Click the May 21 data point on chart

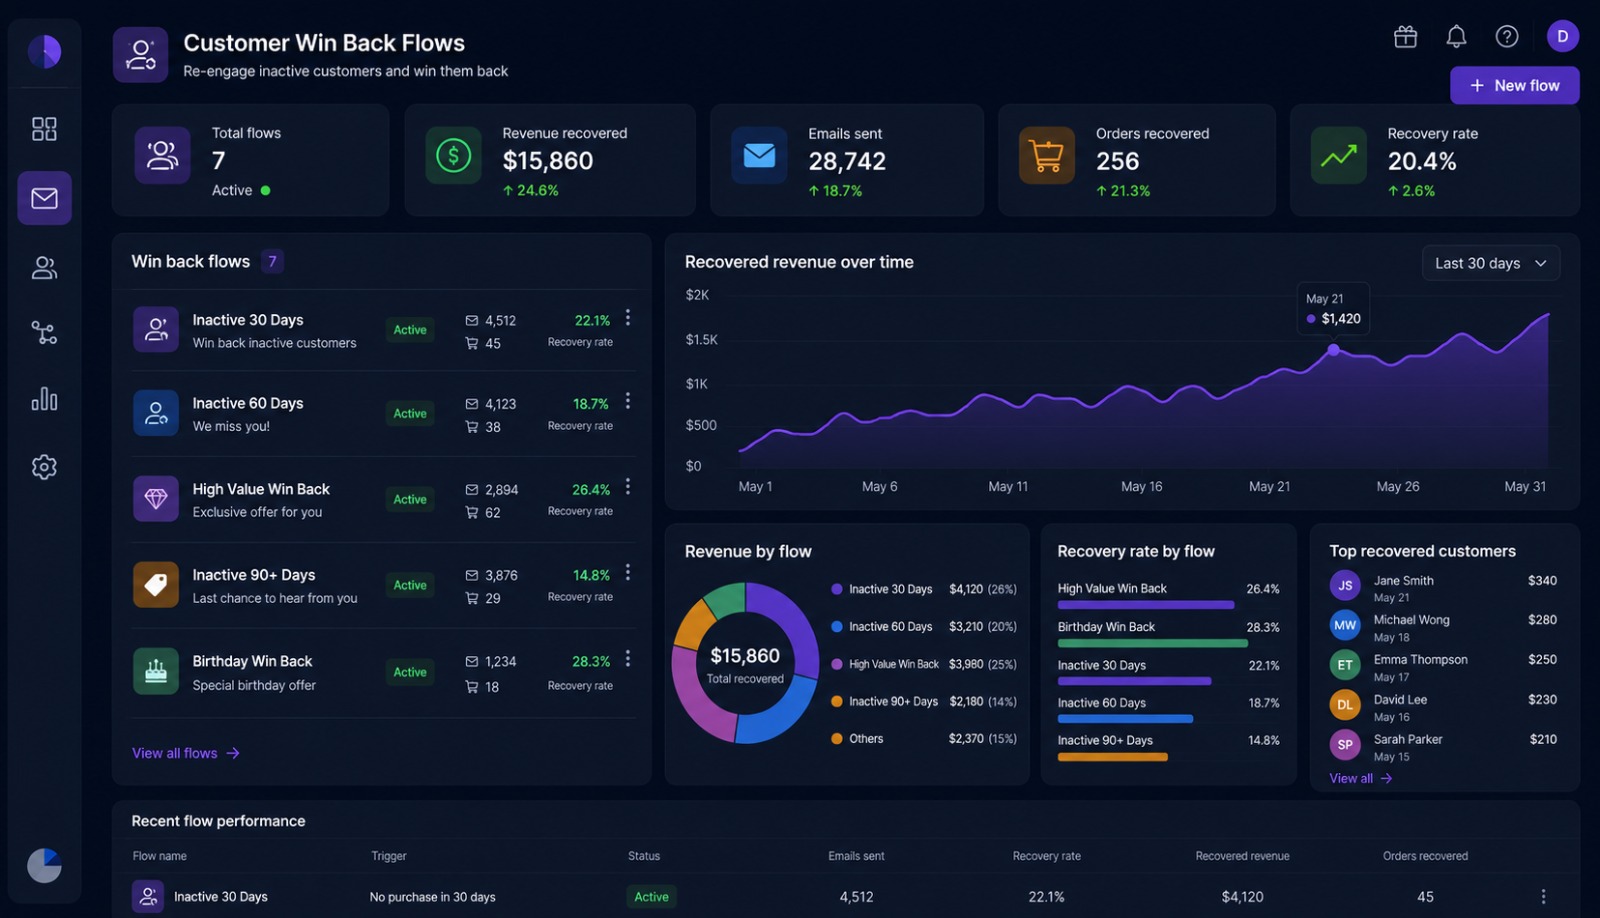1333,350
